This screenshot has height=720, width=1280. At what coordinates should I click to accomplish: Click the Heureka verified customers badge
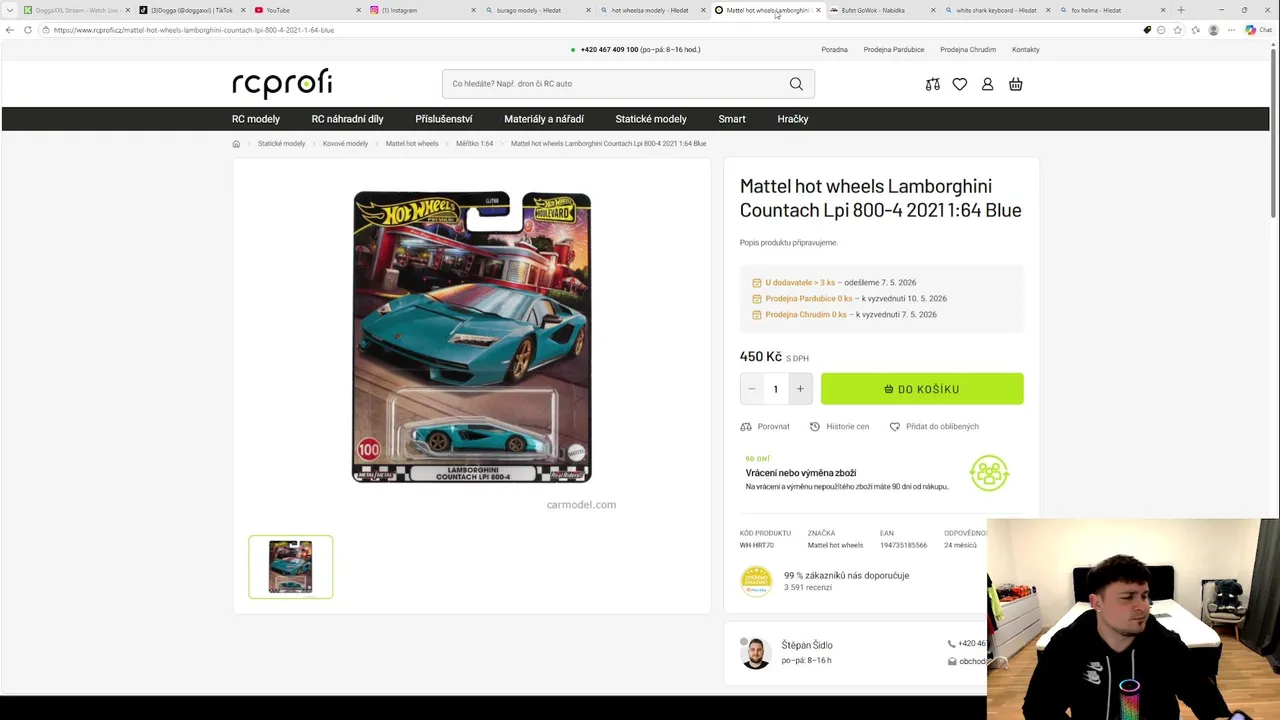[x=756, y=581]
